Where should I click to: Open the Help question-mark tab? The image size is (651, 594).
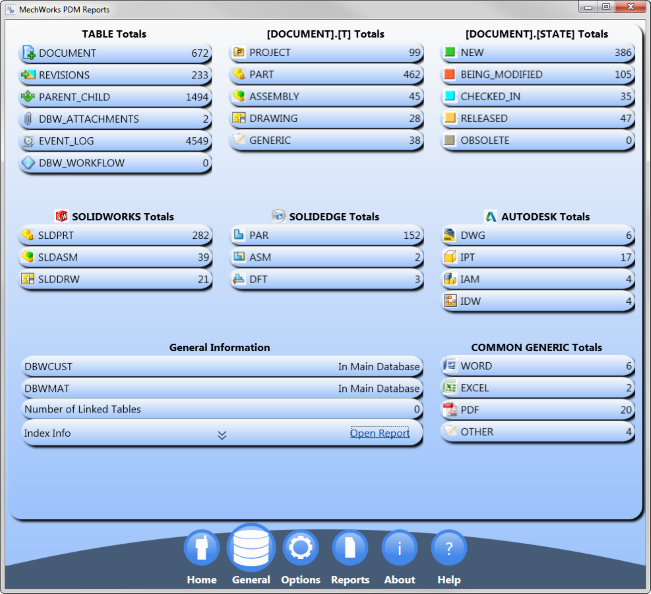pos(449,548)
